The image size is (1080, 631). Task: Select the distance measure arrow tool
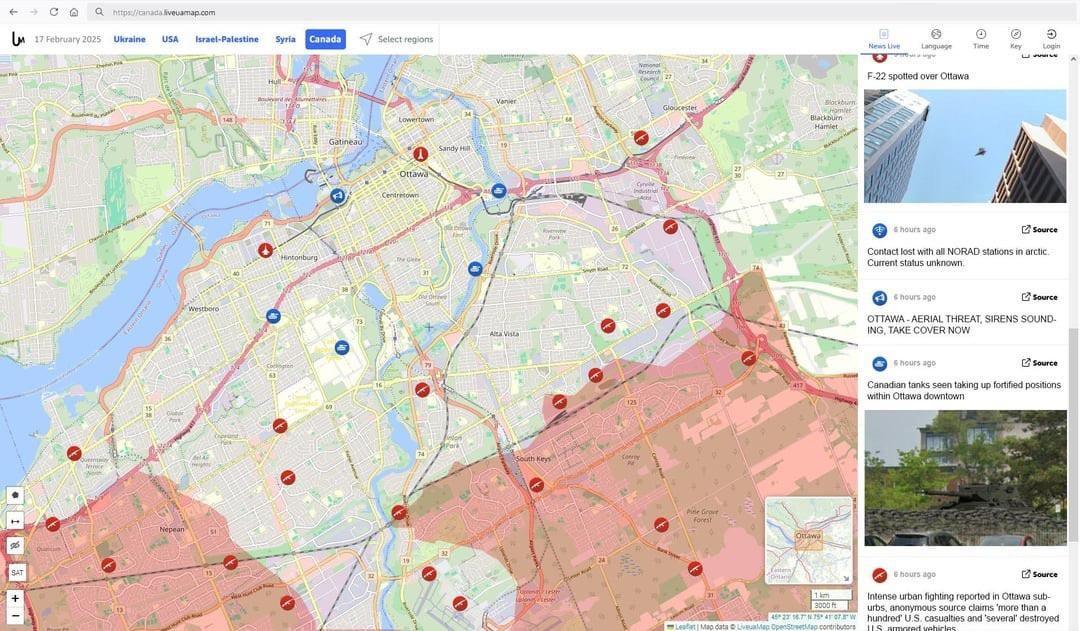tap(15, 521)
